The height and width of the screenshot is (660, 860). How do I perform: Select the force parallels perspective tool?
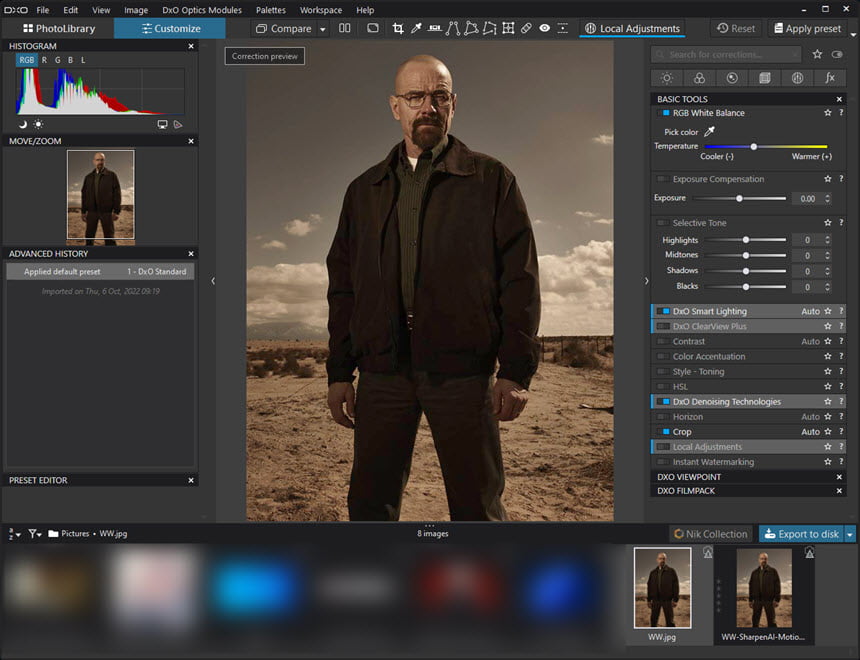point(452,29)
